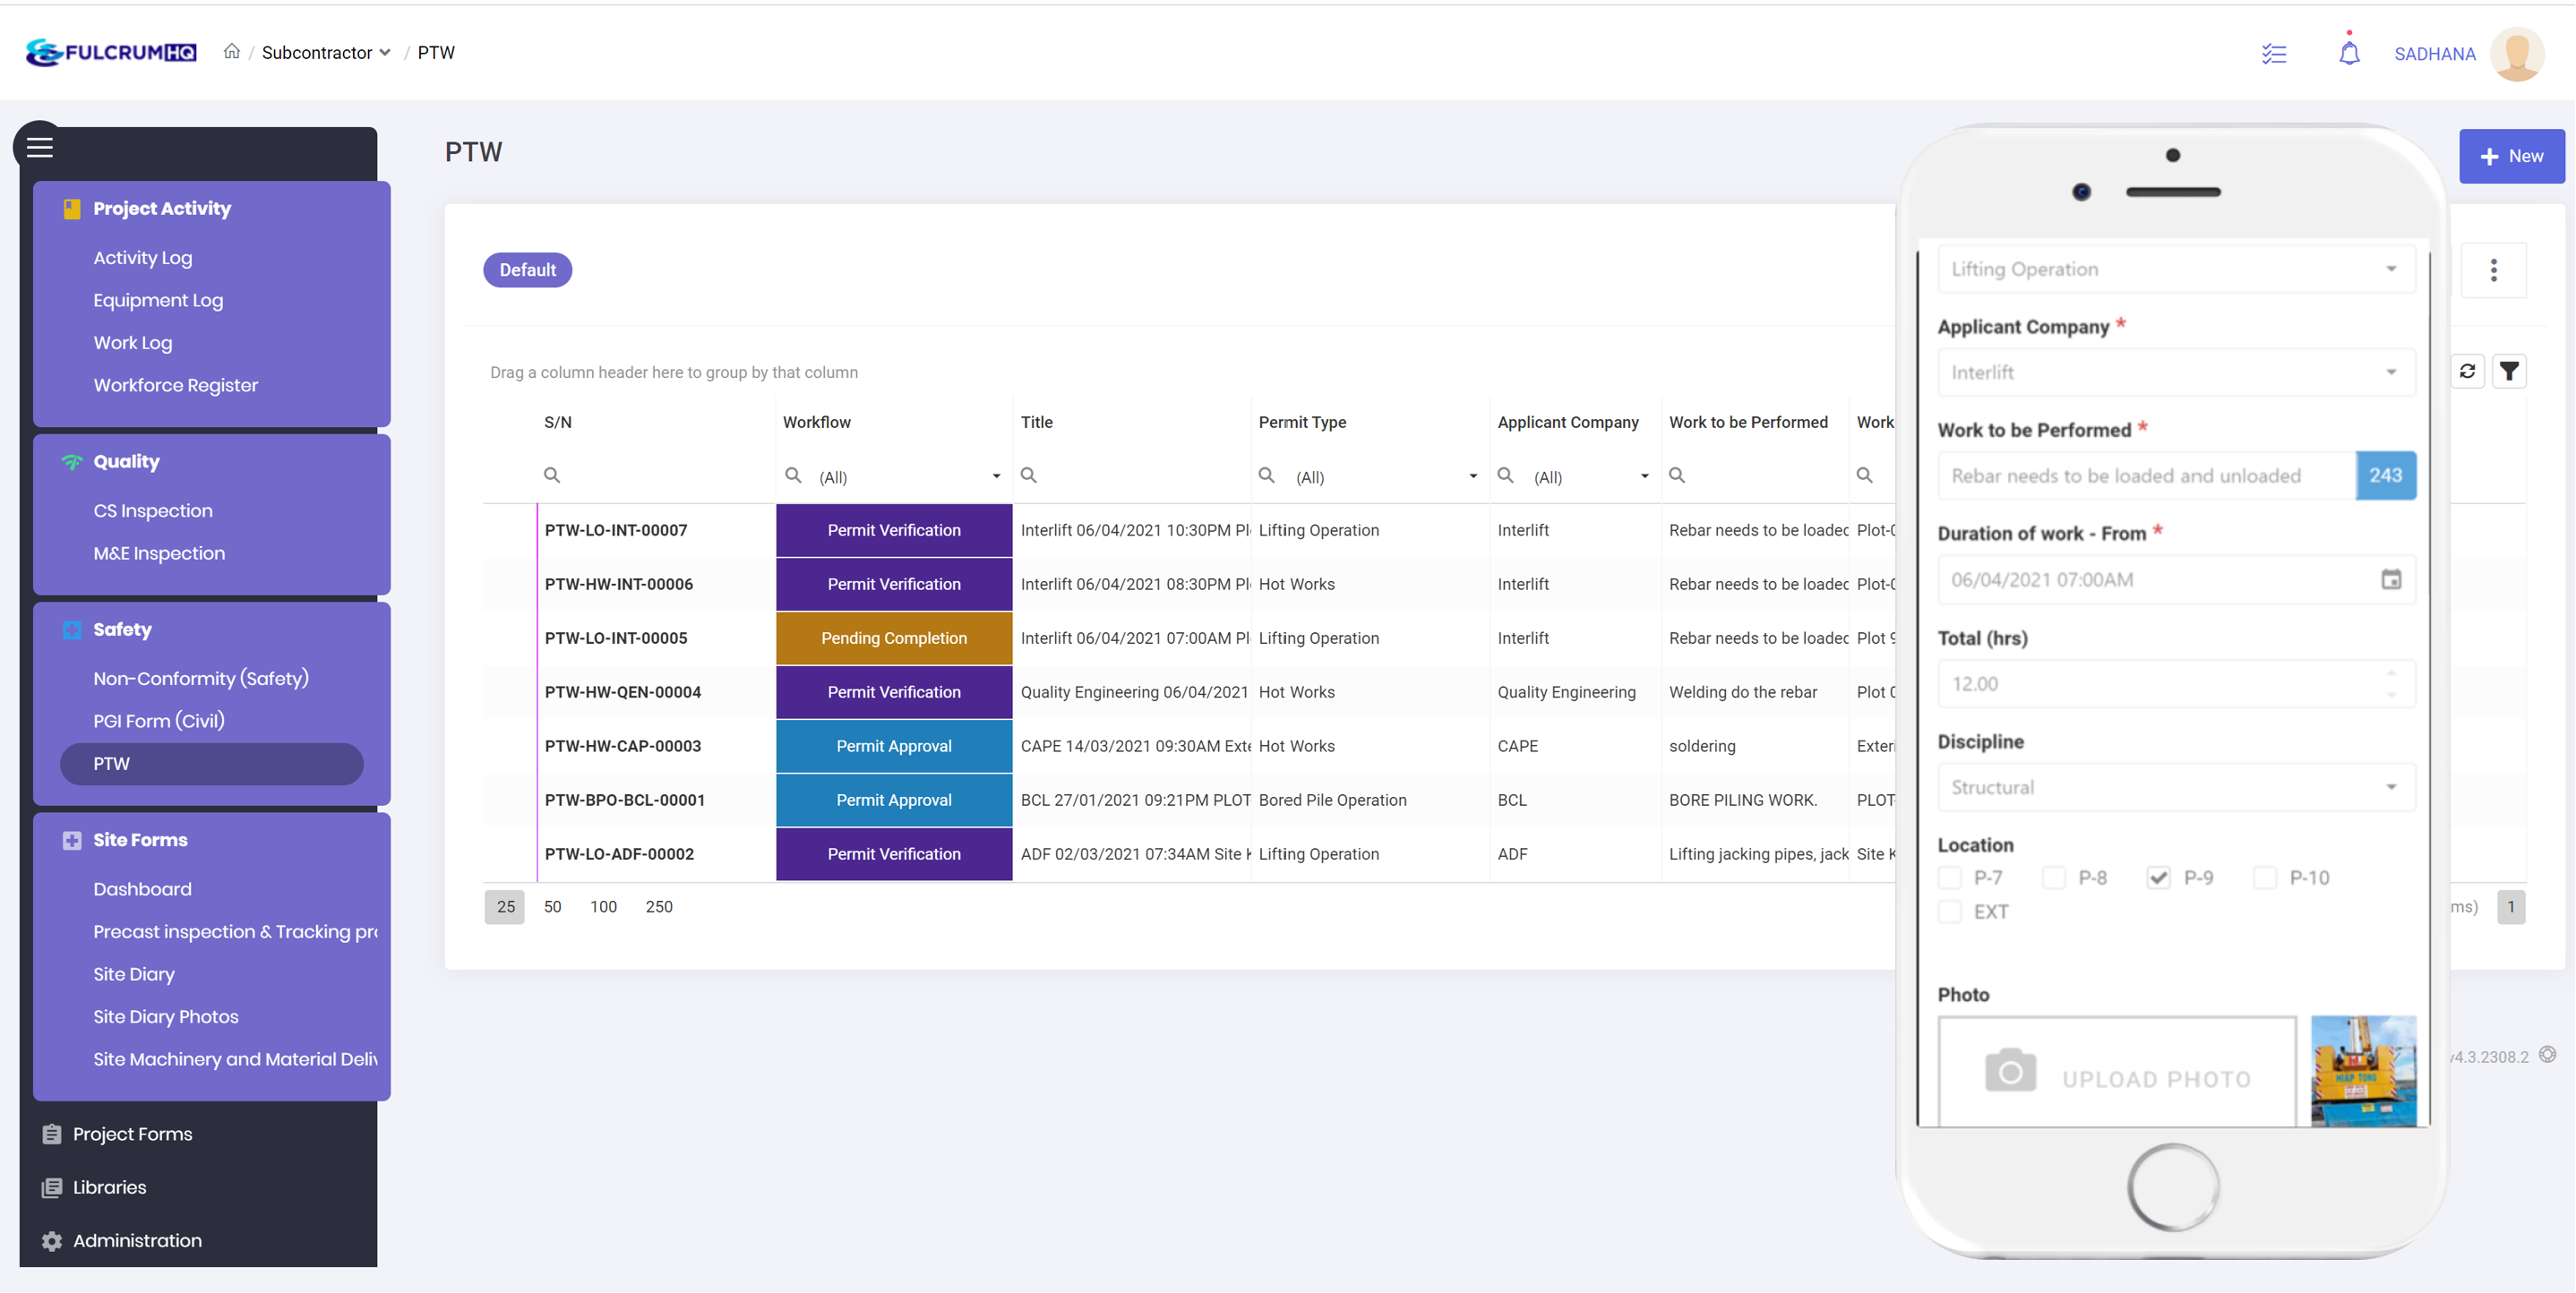Viewport: 2576px width, 1293px height.
Task: Open the home breadcrumb icon
Action: pos(231,51)
